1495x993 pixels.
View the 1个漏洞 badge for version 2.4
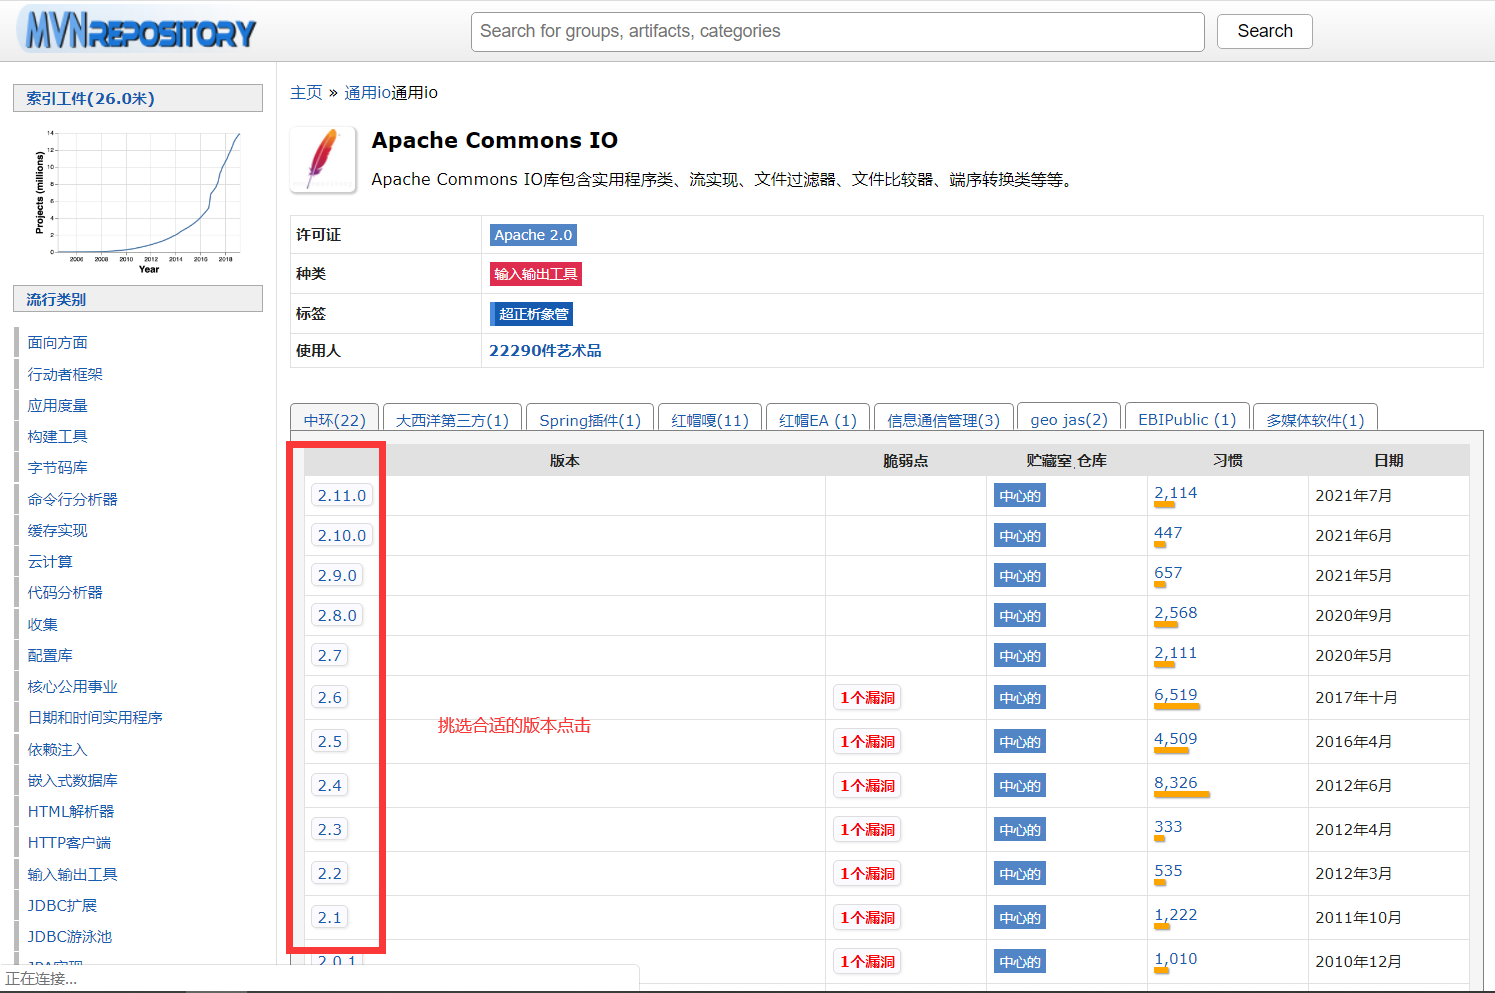point(867,786)
